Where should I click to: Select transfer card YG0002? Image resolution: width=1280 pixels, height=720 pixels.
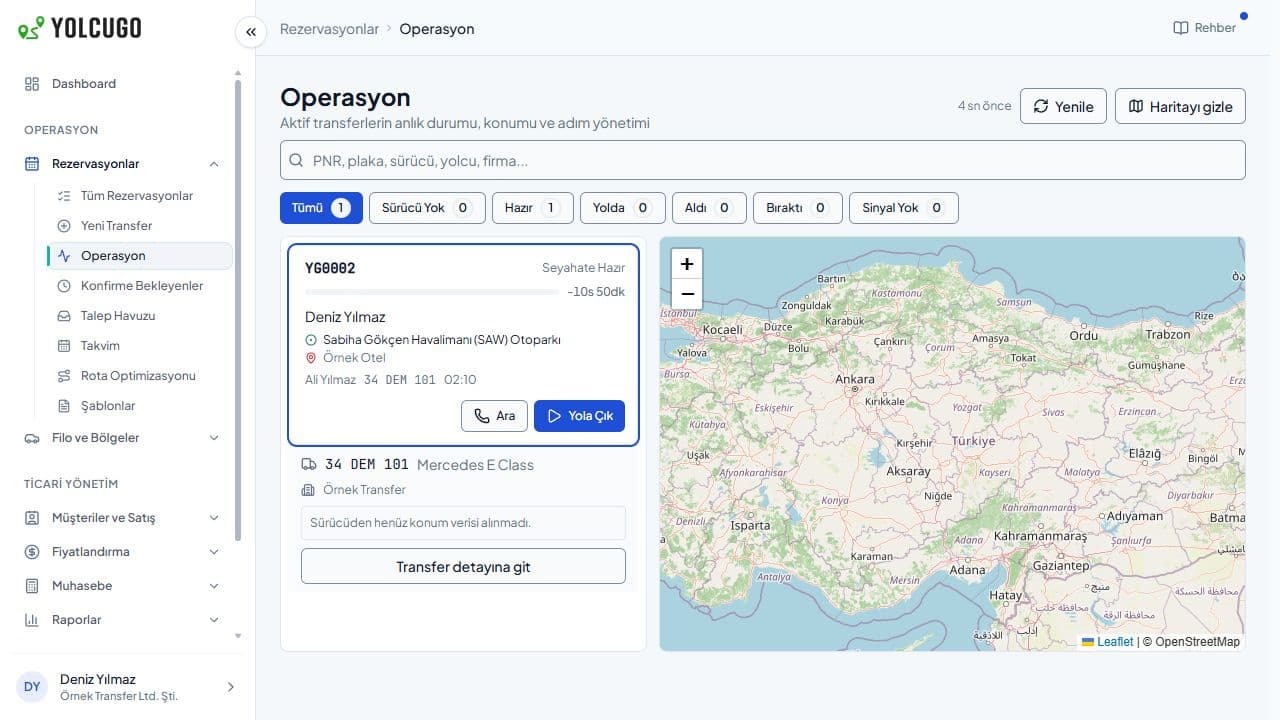(x=463, y=344)
